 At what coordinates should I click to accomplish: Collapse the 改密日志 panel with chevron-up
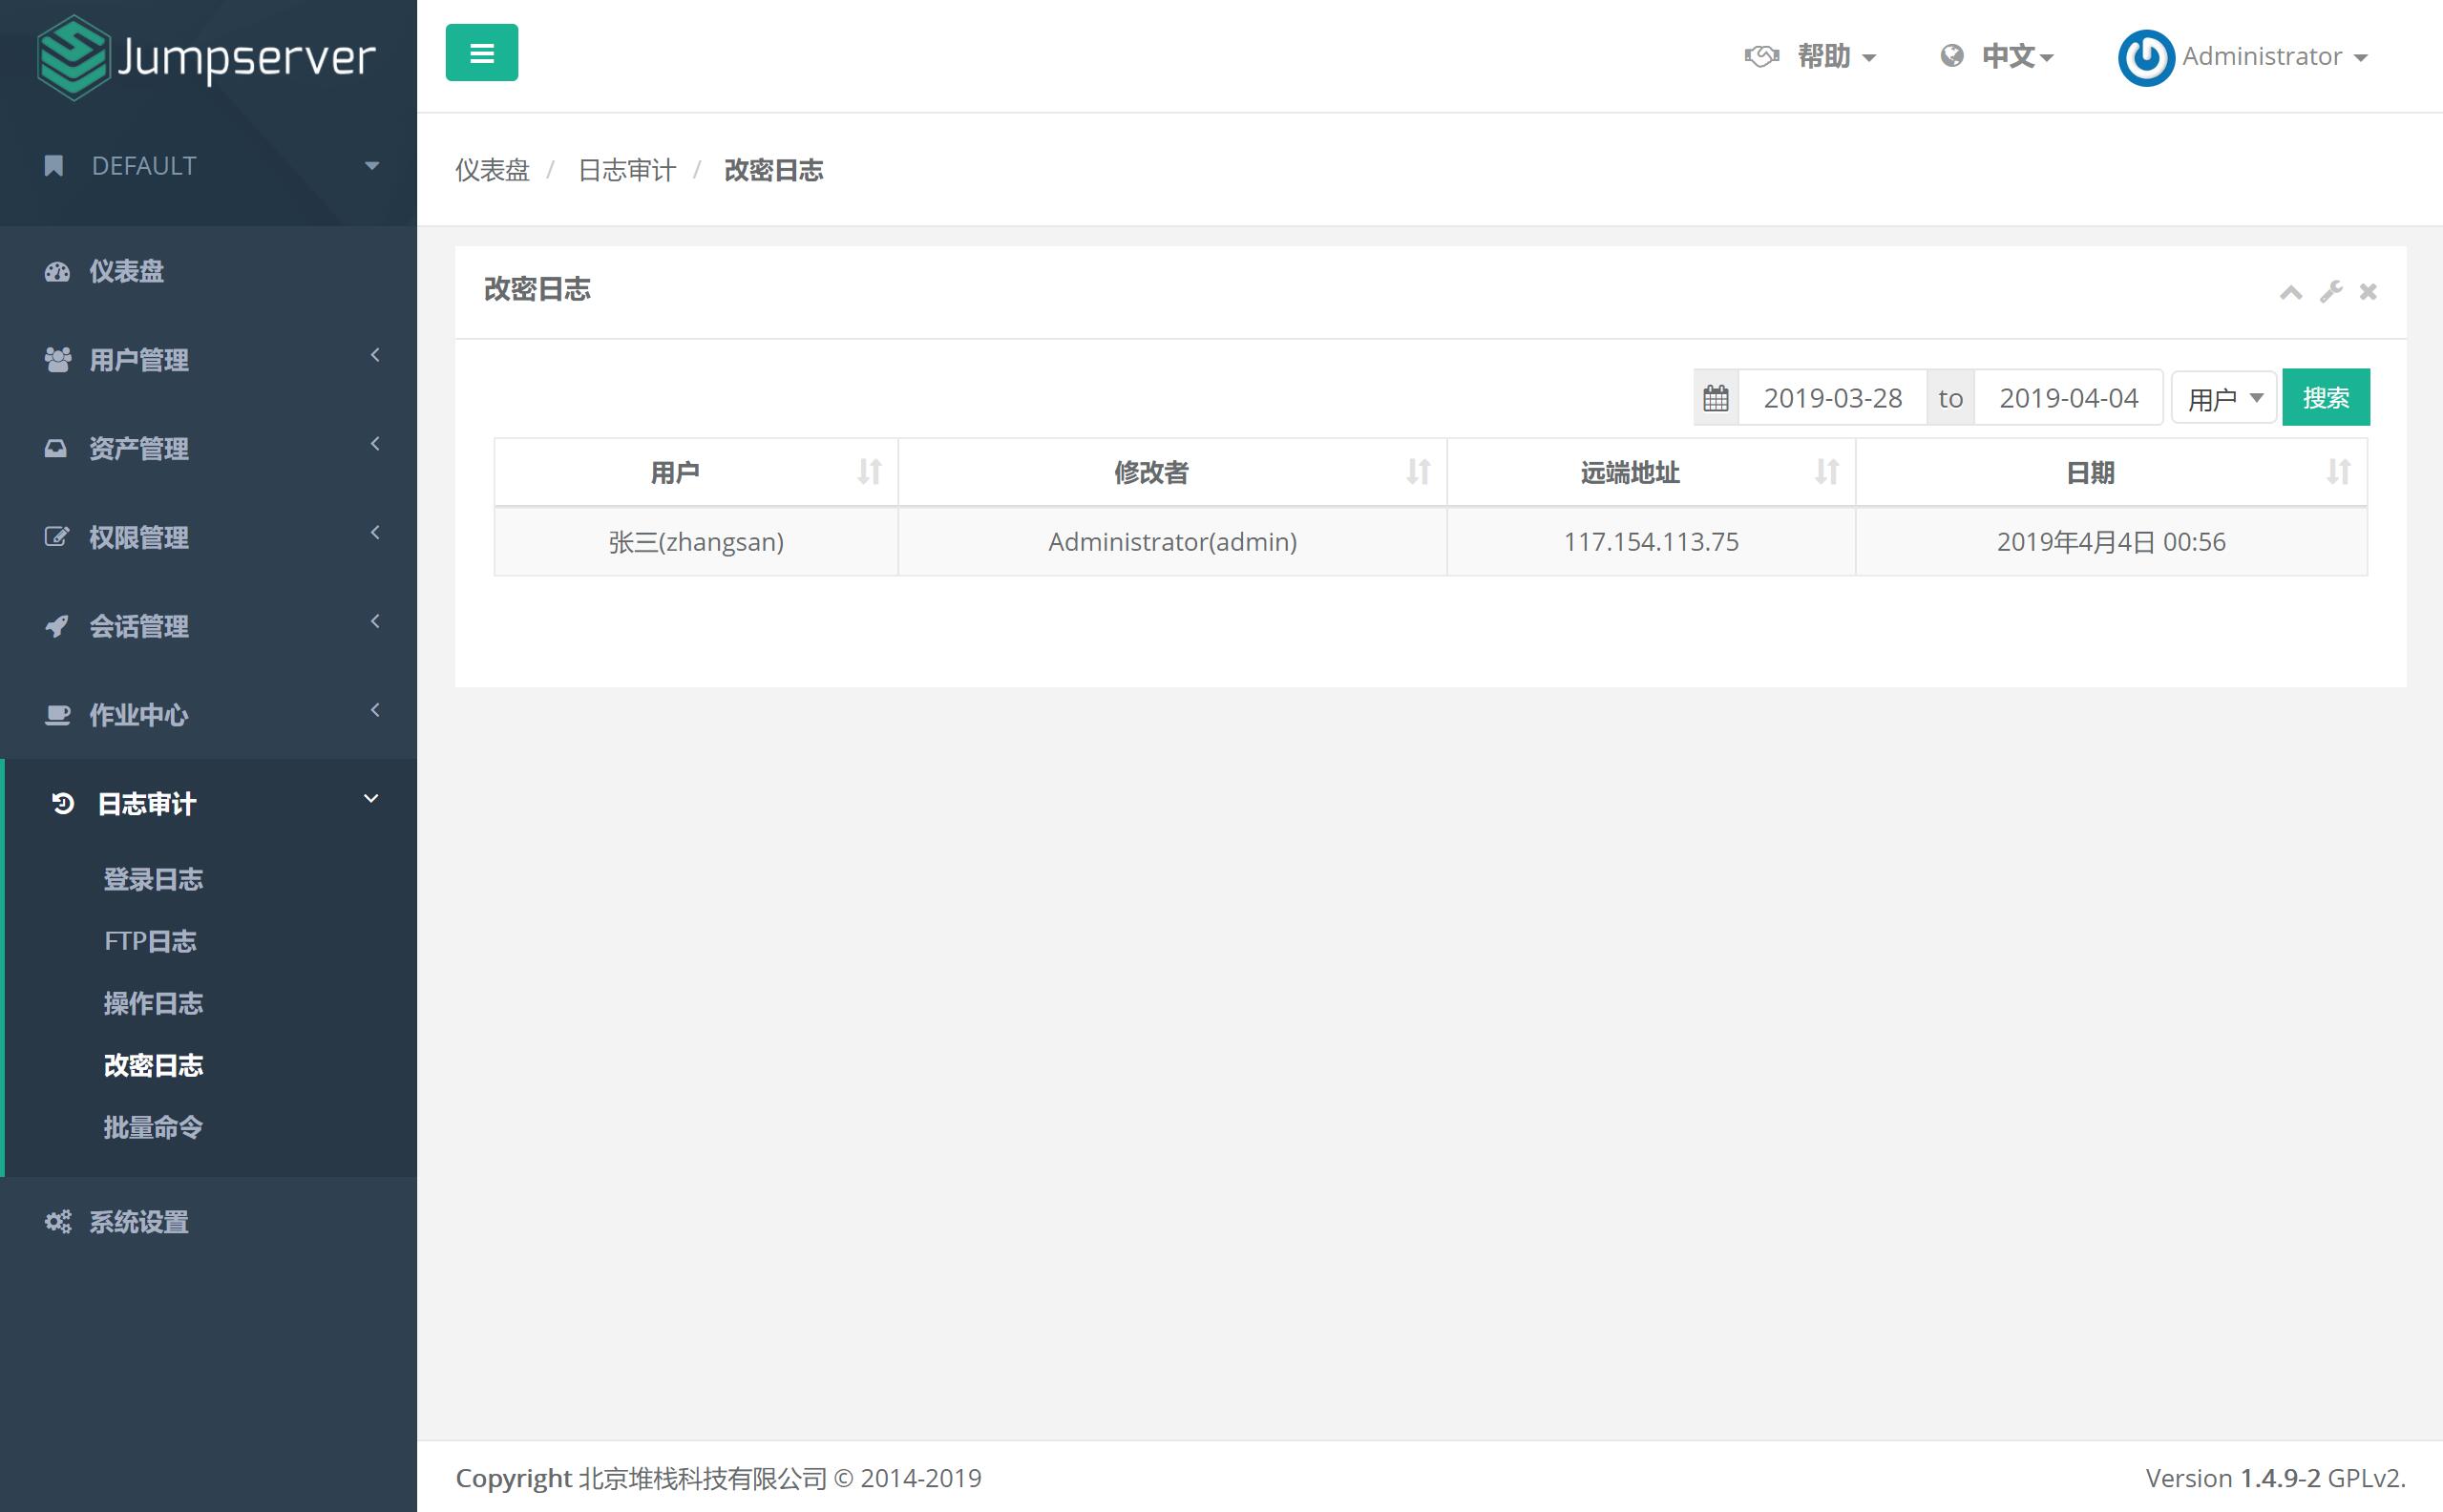(x=2290, y=292)
